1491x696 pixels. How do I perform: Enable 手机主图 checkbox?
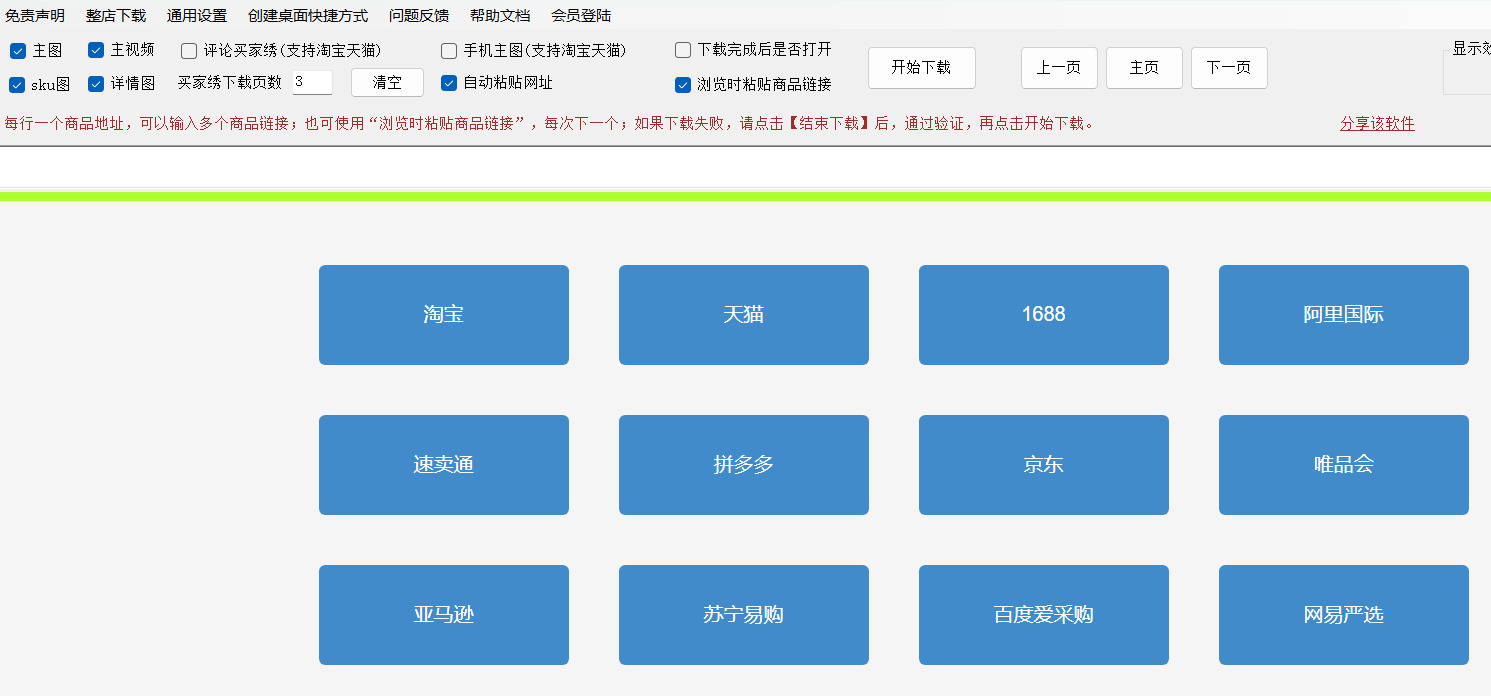[x=449, y=51]
